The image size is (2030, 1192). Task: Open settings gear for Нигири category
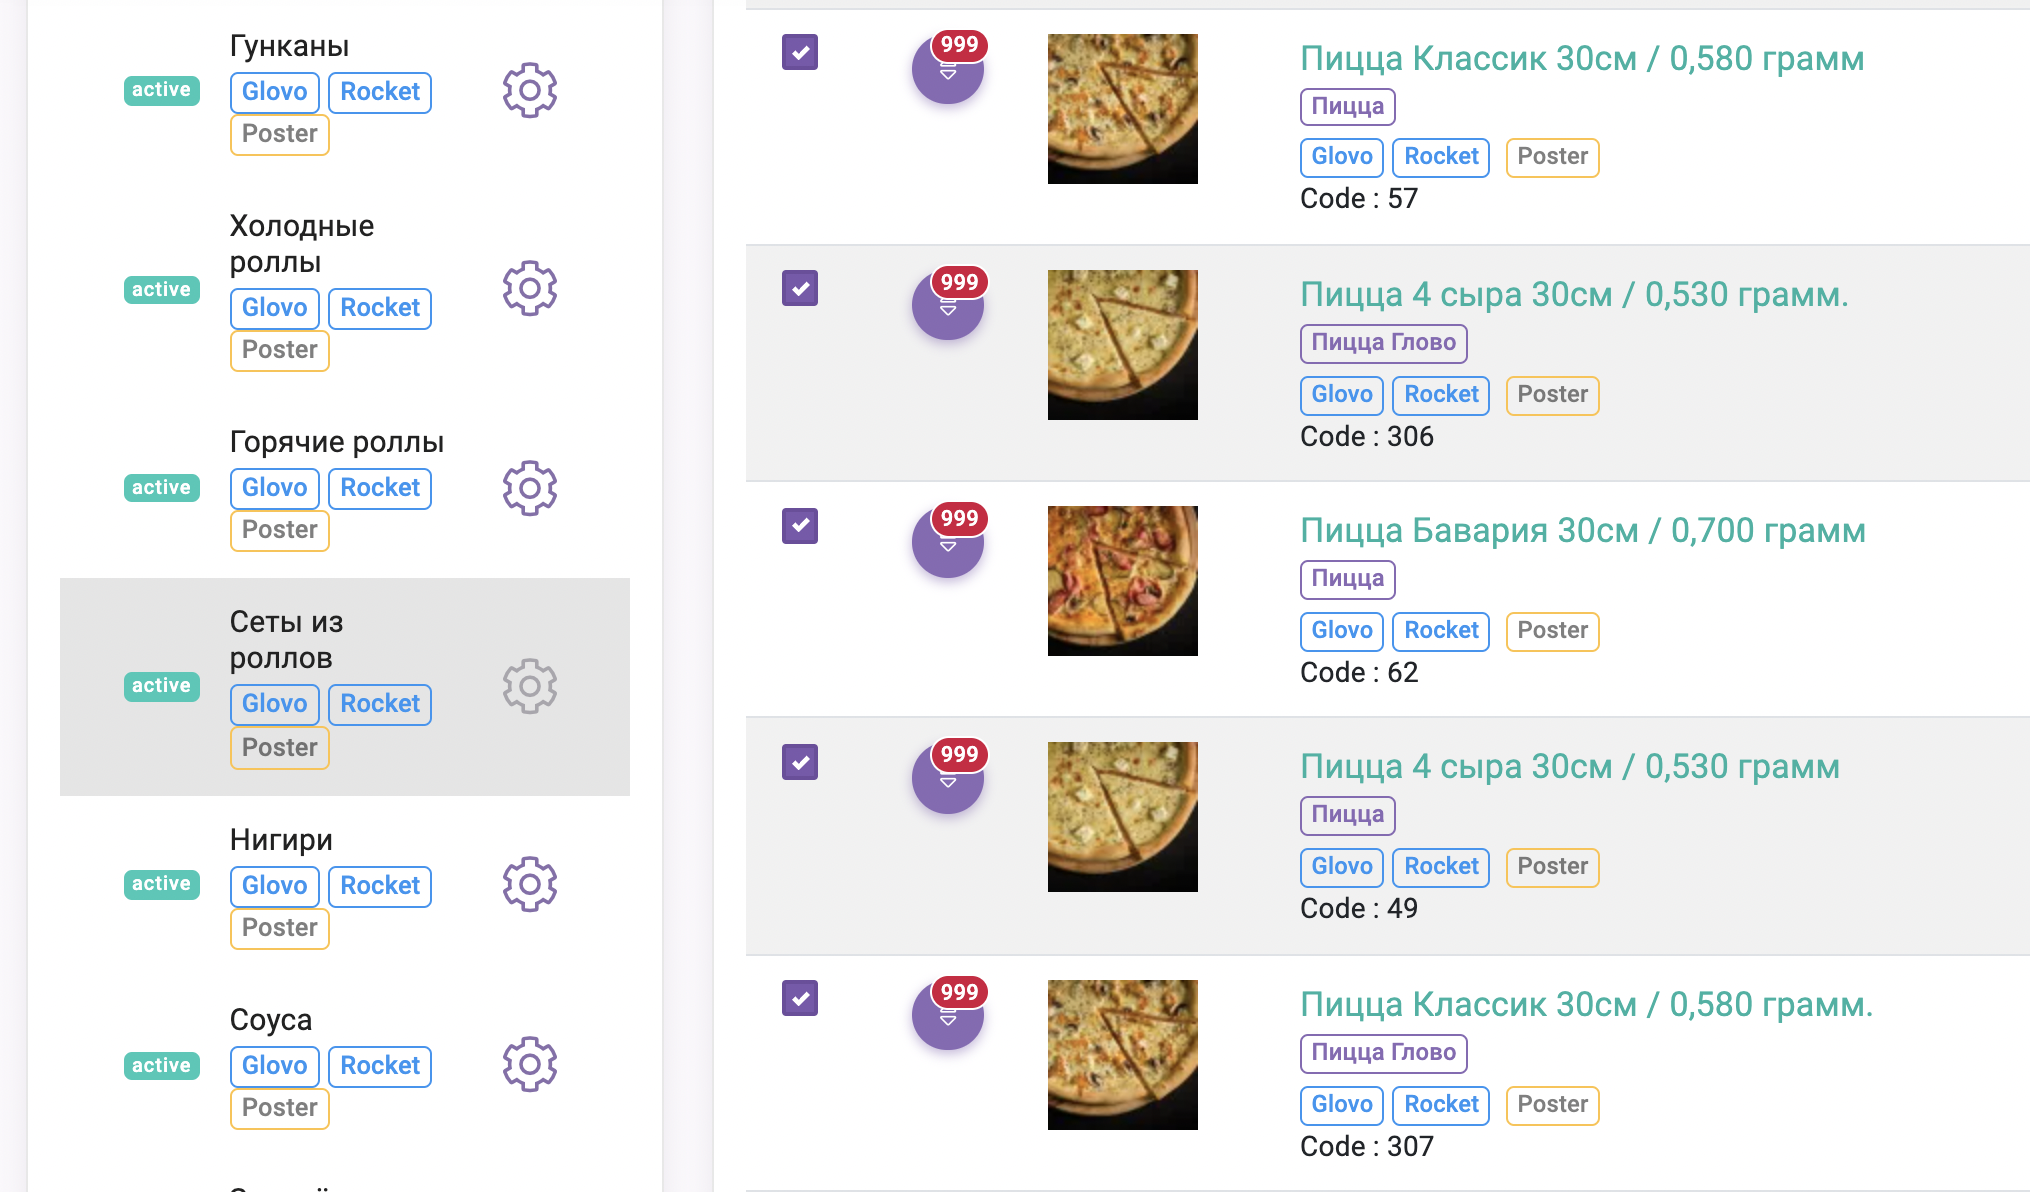[529, 884]
